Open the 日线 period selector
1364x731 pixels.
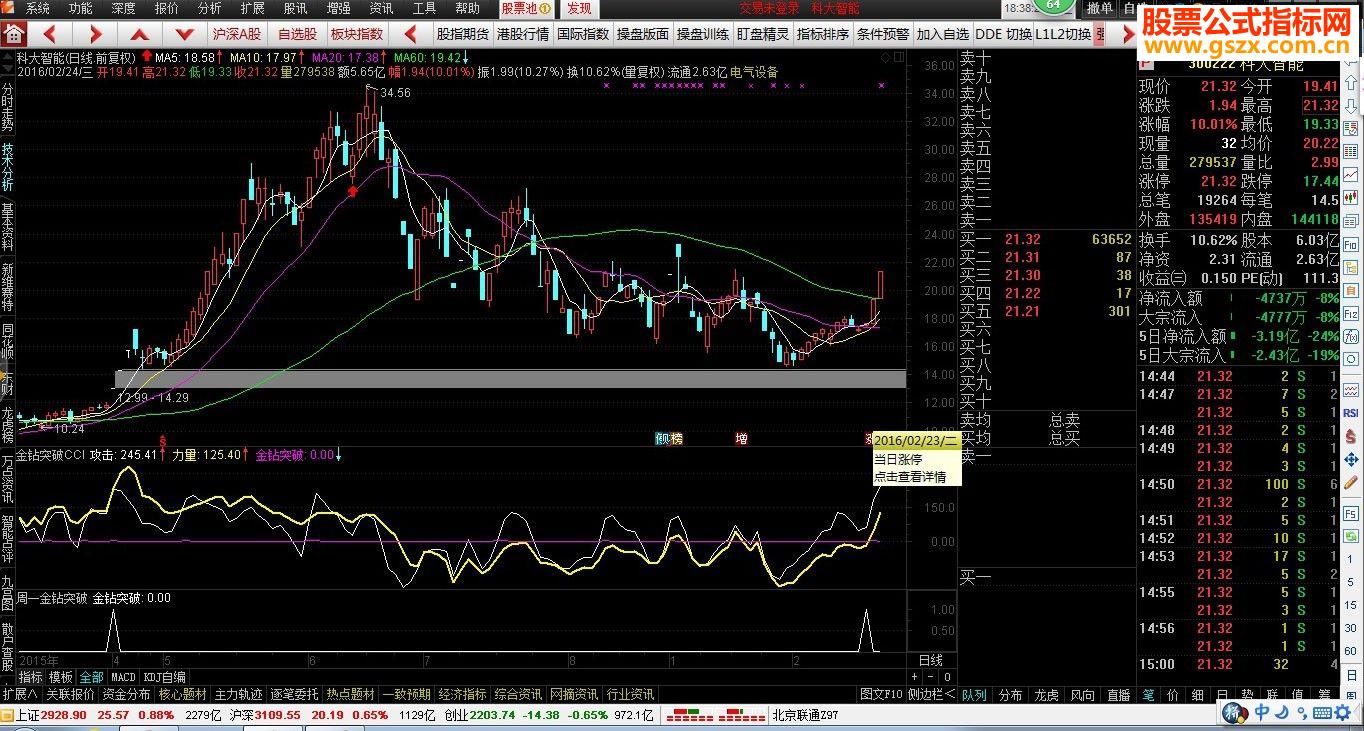click(x=931, y=660)
